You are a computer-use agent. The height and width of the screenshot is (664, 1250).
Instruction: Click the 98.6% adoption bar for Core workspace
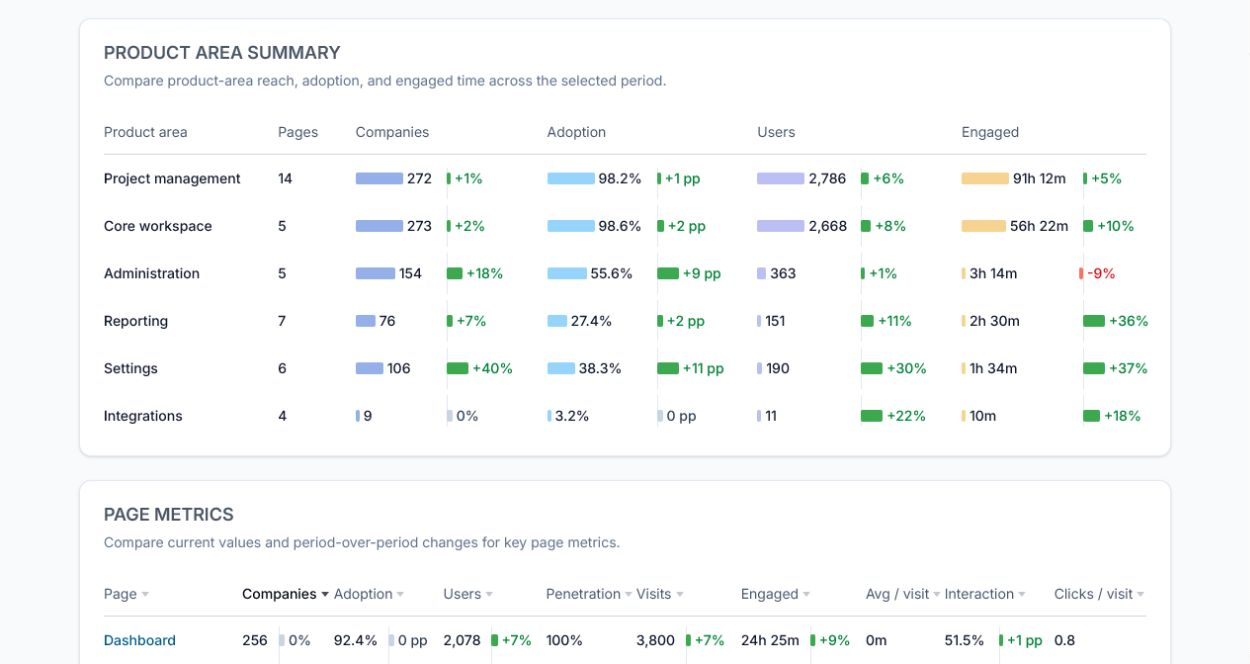point(571,226)
